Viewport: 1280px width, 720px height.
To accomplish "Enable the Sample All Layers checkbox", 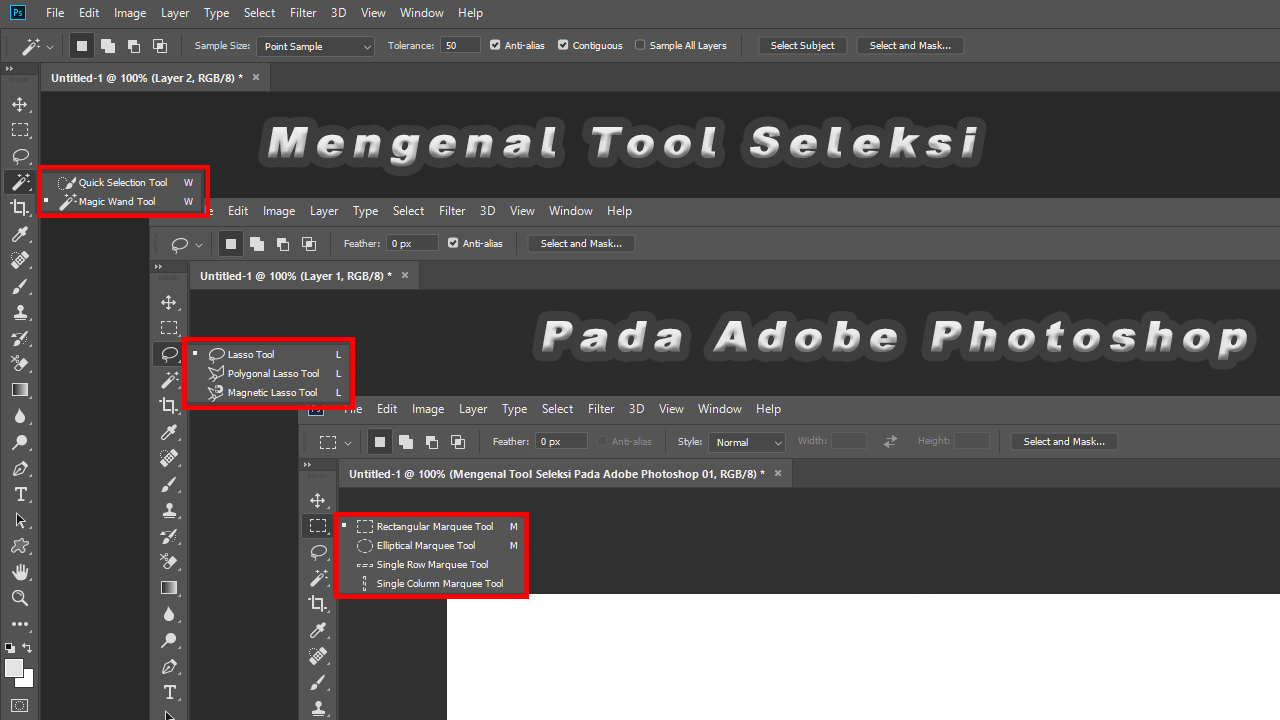I will click(640, 45).
